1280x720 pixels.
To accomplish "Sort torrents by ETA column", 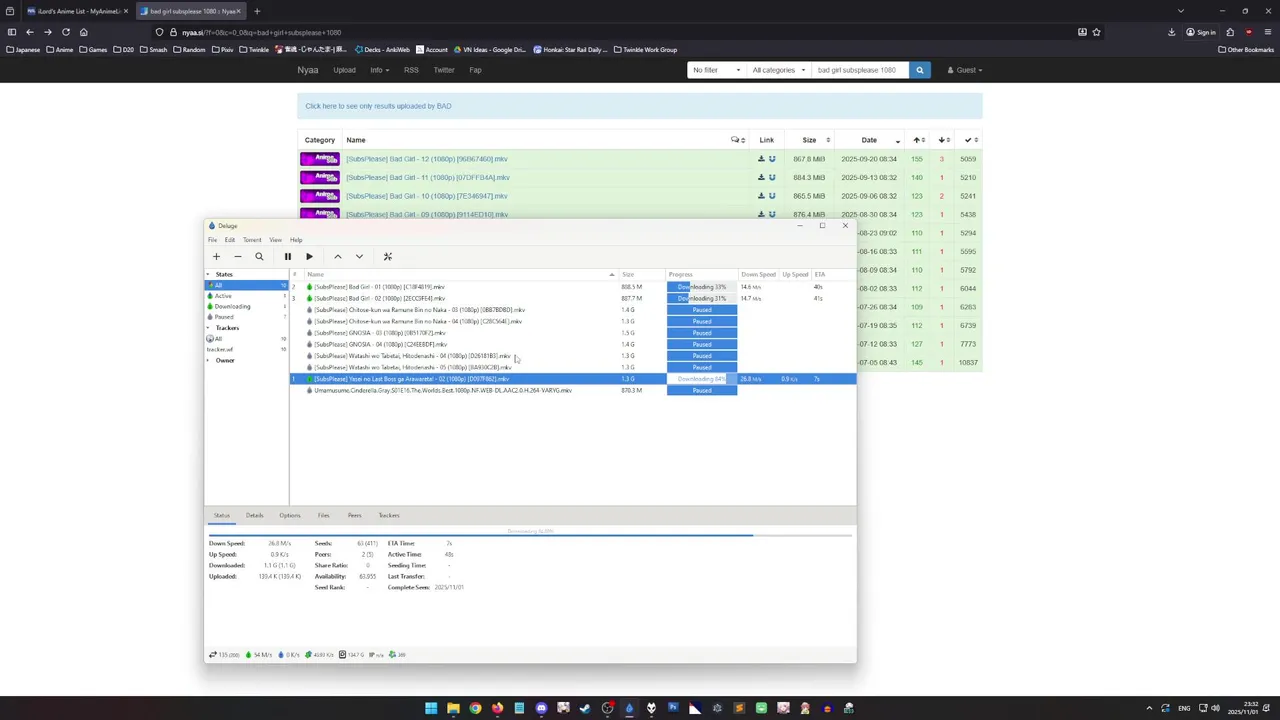I will pos(833,274).
